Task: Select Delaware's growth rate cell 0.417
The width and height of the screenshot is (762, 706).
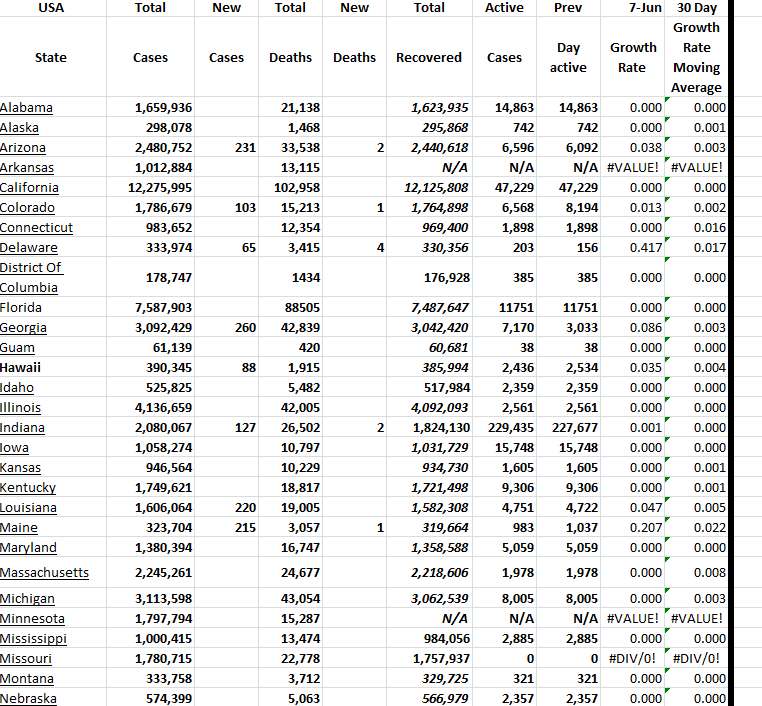Action: click(633, 248)
